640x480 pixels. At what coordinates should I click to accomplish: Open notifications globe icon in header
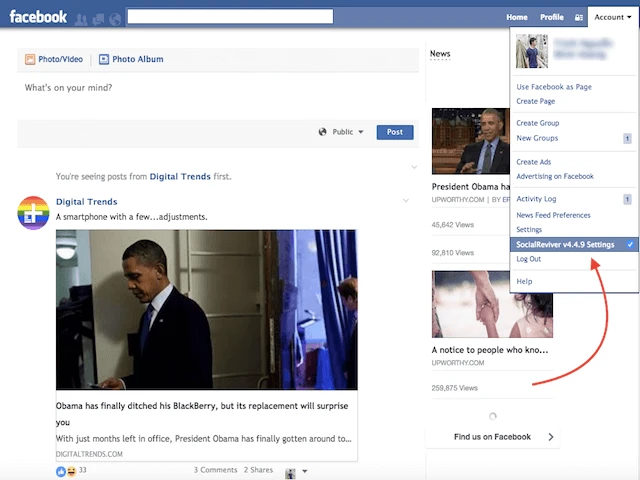point(116,18)
